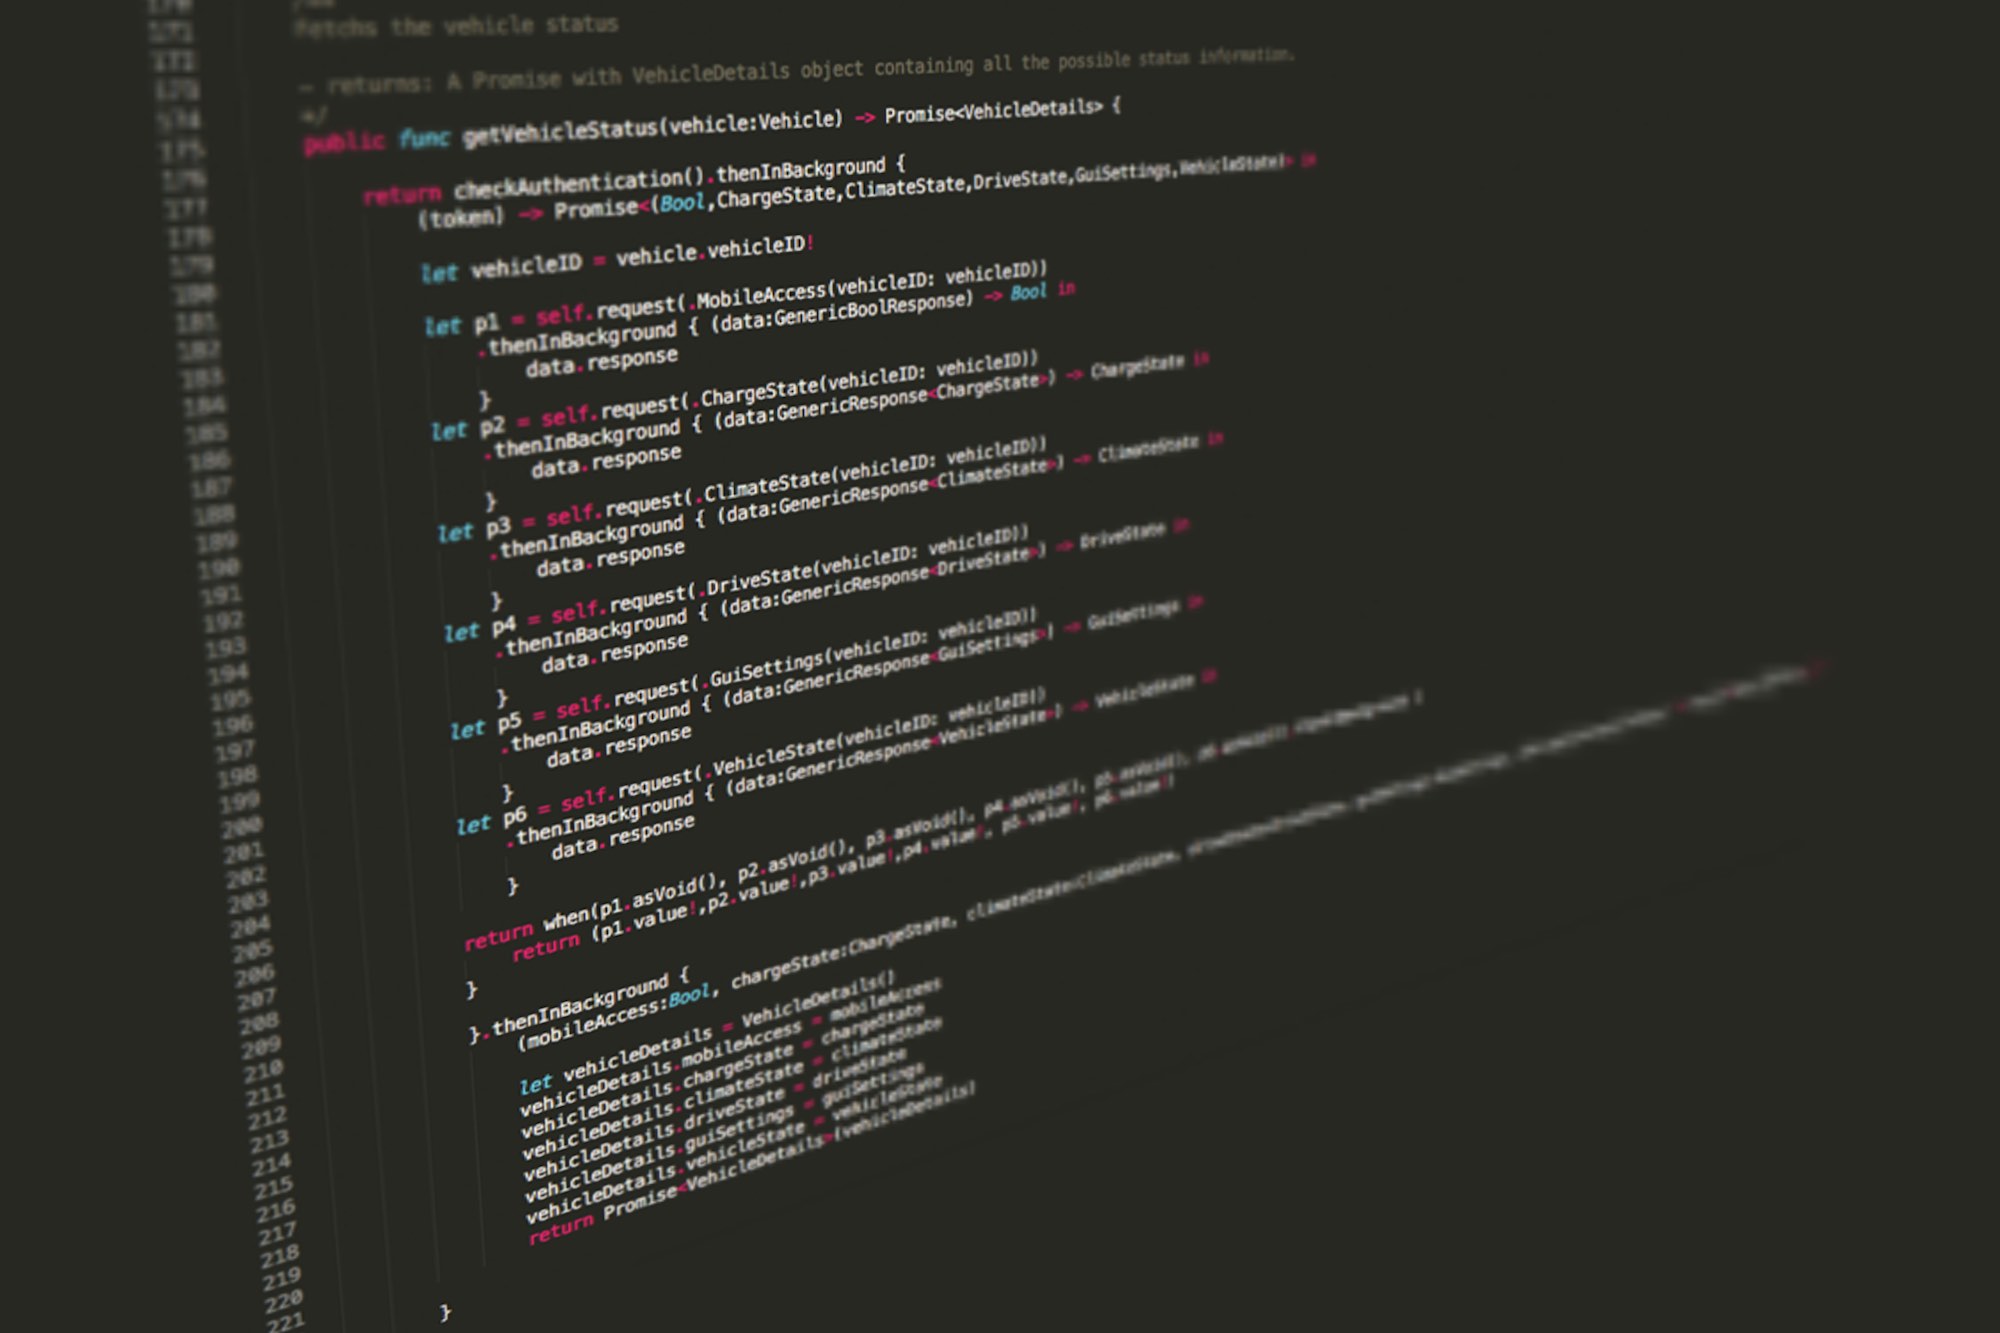The height and width of the screenshot is (1333, 2000).
Task: Click the p2 variable declaration
Action: pyautogui.click(x=492, y=427)
